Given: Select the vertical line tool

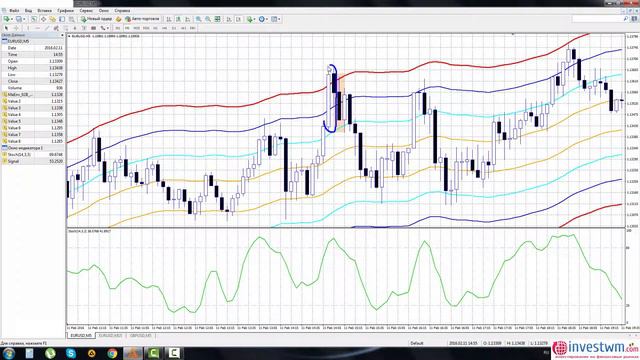Looking at the screenshot, I should pos(28,28).
